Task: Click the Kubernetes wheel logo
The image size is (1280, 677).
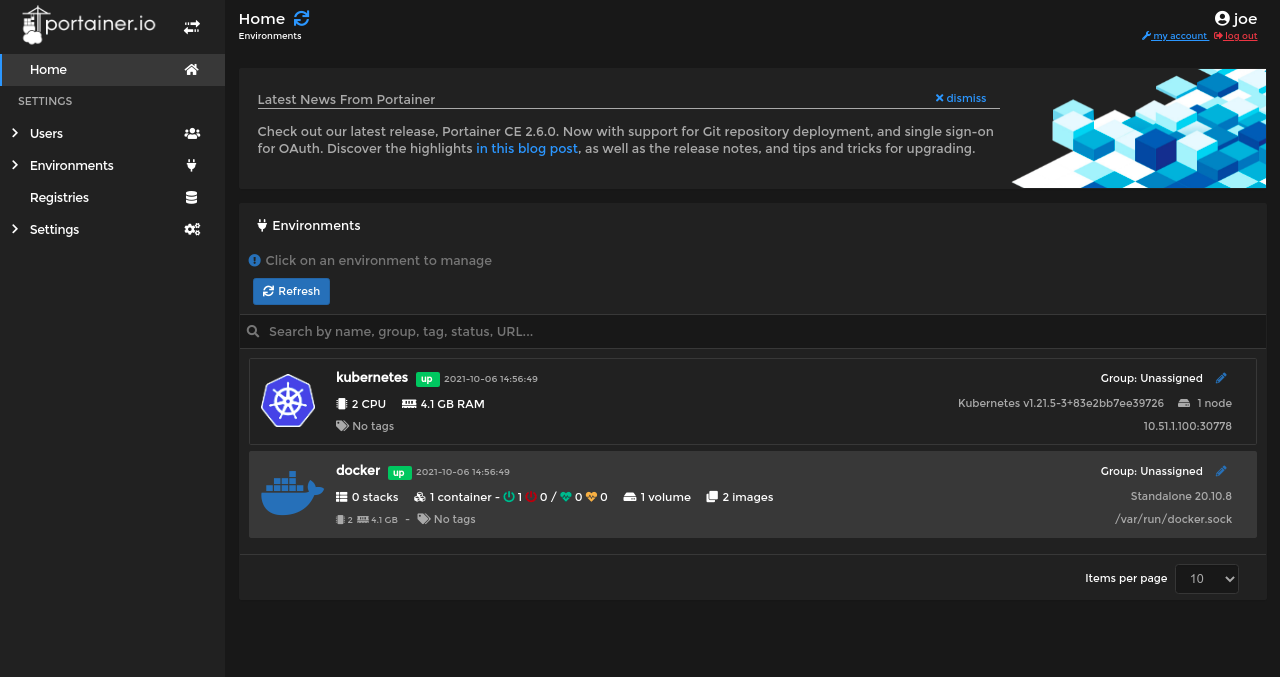Action: [288, 401]
